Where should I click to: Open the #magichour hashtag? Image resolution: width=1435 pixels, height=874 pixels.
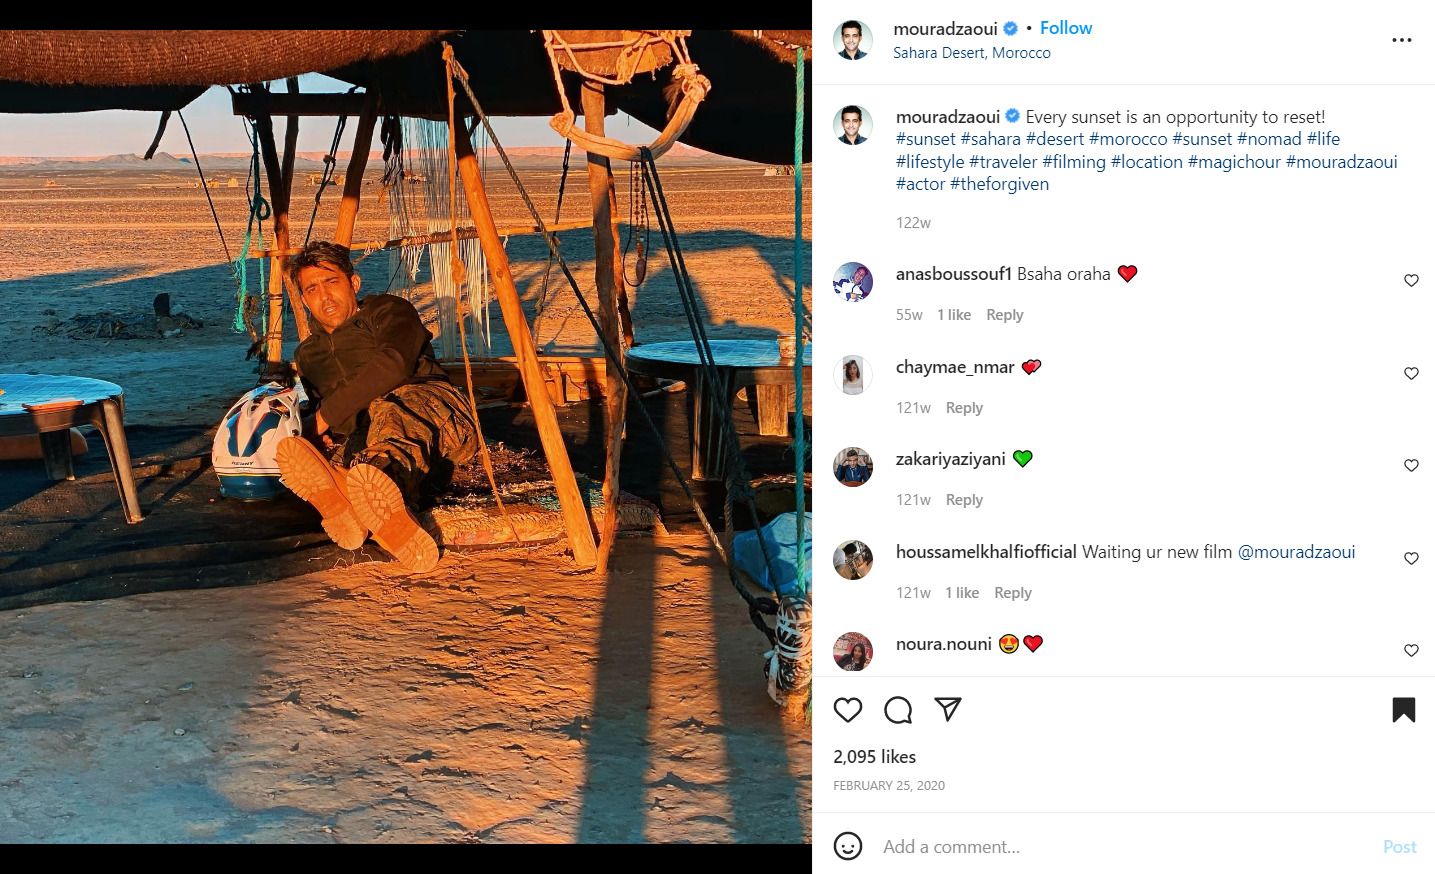[1234, 162]
